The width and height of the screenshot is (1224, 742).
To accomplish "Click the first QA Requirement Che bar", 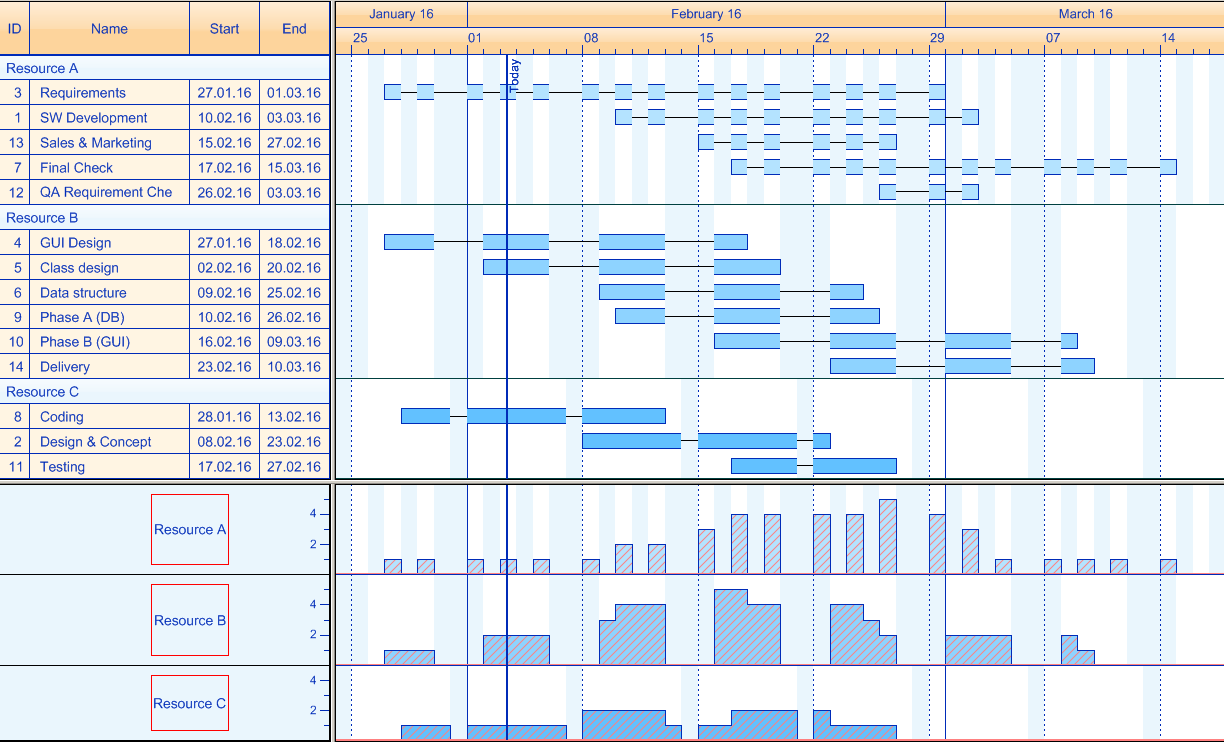I will coord(888,192).
